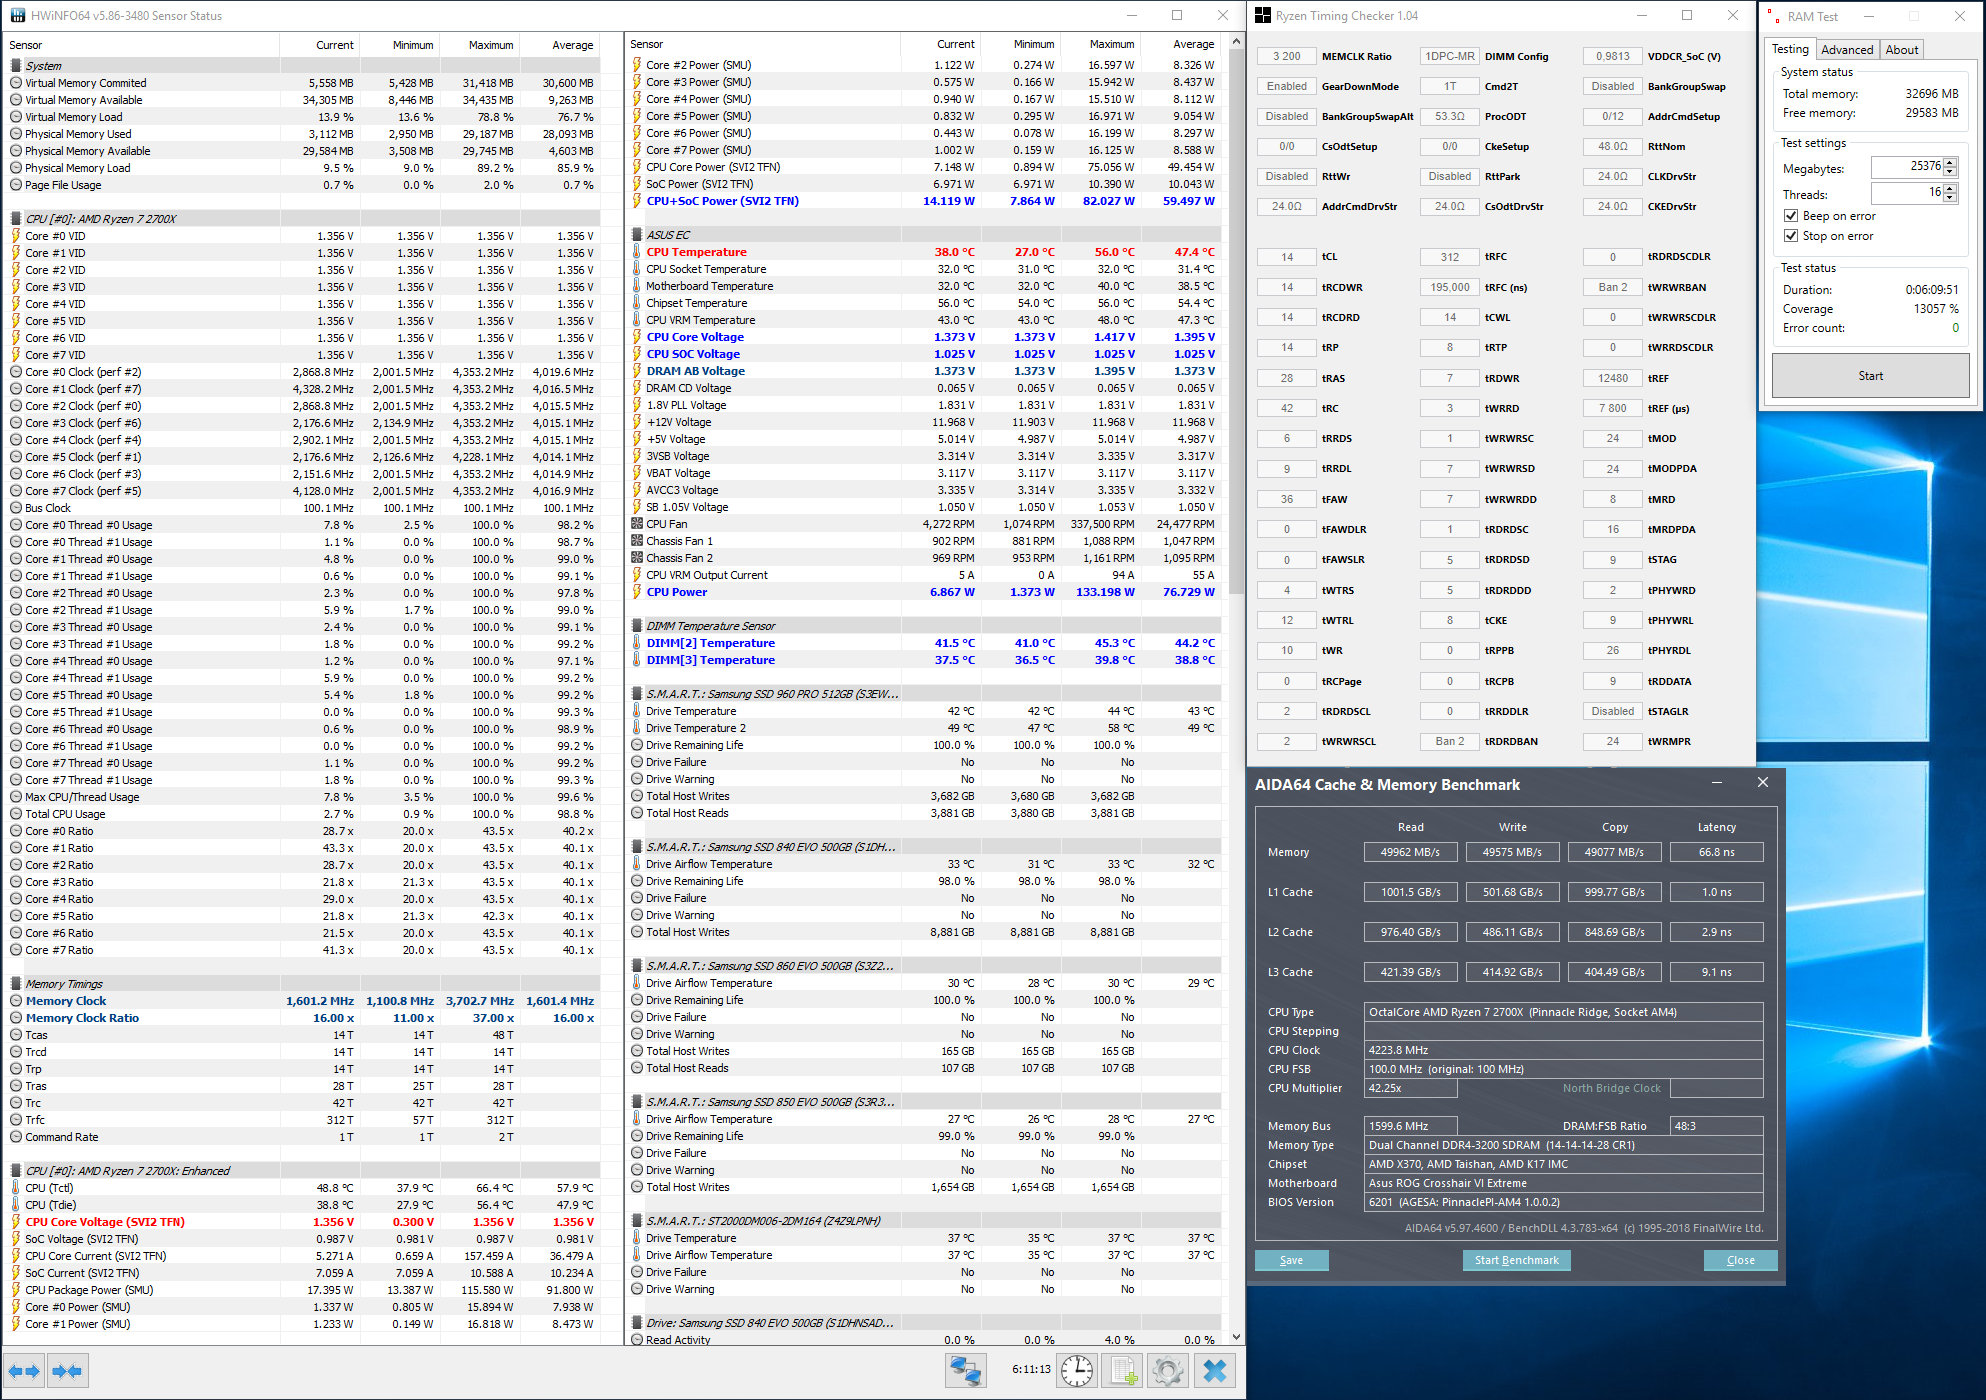Switch to the Advanced tab in RAM Test

click(1846, 50)
